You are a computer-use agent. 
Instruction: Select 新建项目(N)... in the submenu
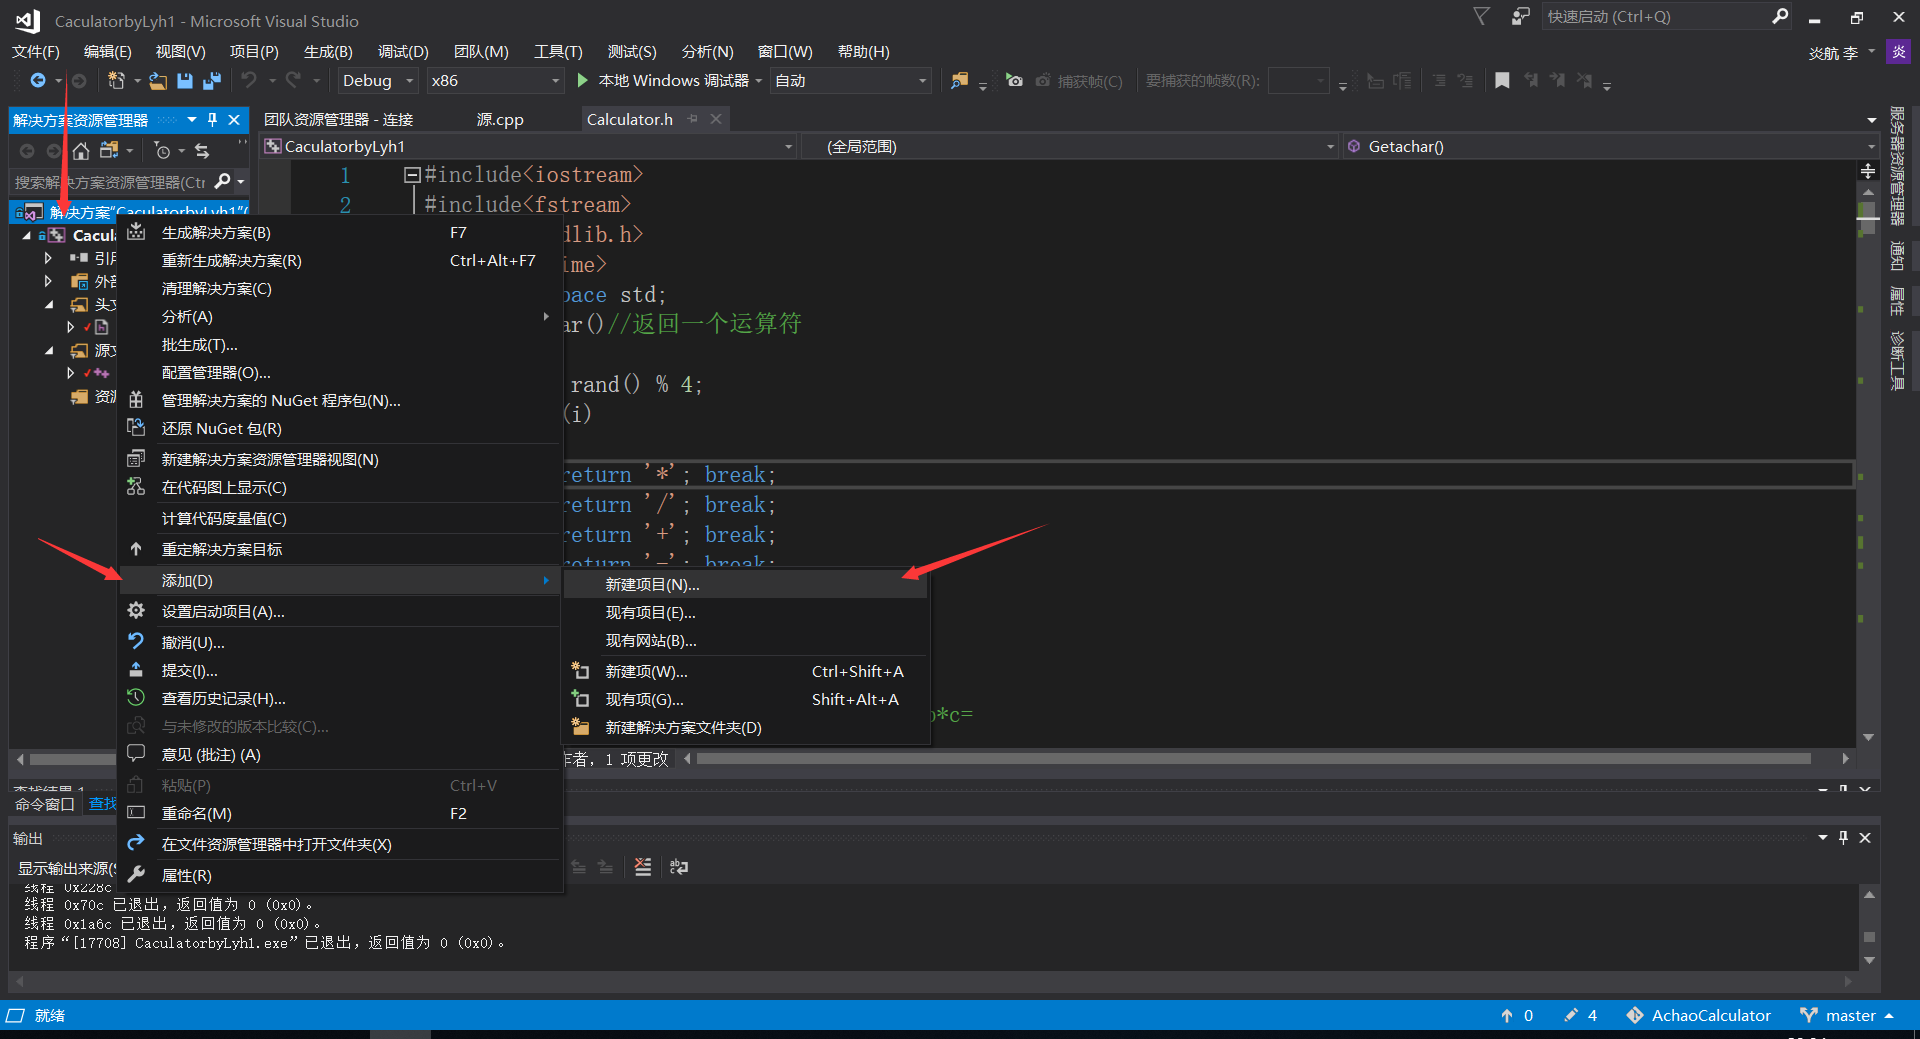pyautogui.click(x=746, y=585)
